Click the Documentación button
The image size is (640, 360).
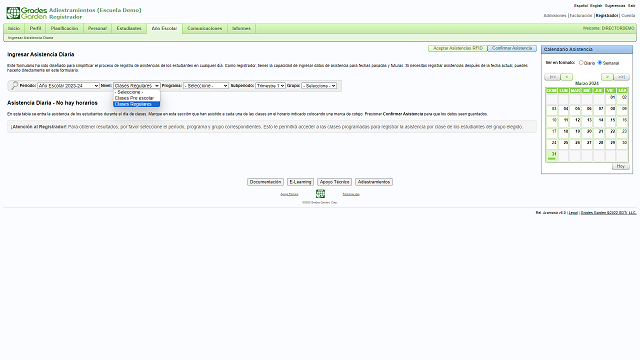coord(265,182)
